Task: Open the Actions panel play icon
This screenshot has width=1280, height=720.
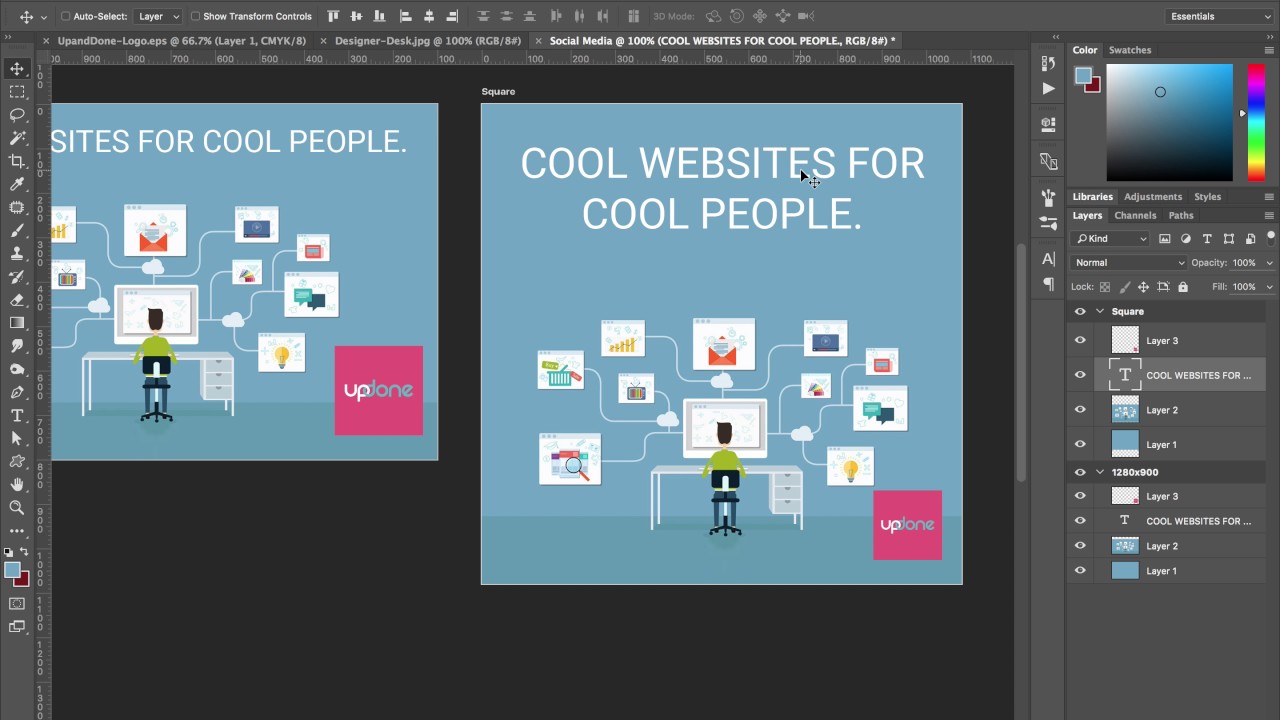Action: click(x=1048, y=88)
